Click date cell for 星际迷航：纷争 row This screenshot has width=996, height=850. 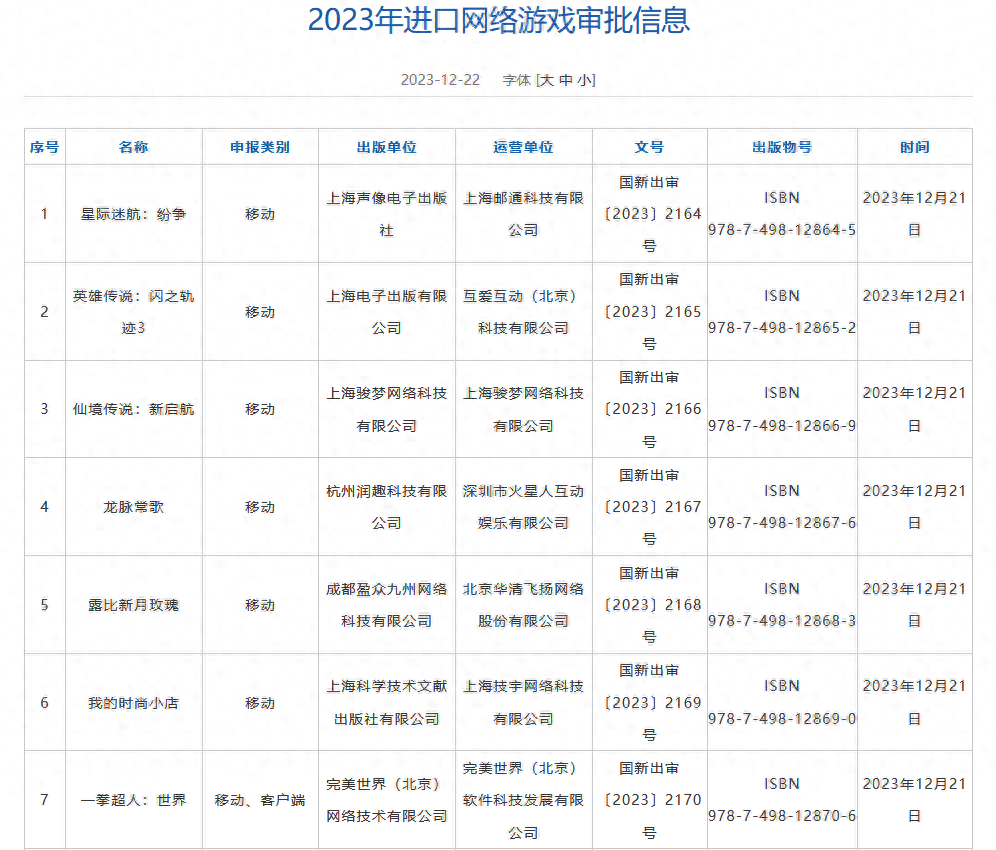point(915,214)
